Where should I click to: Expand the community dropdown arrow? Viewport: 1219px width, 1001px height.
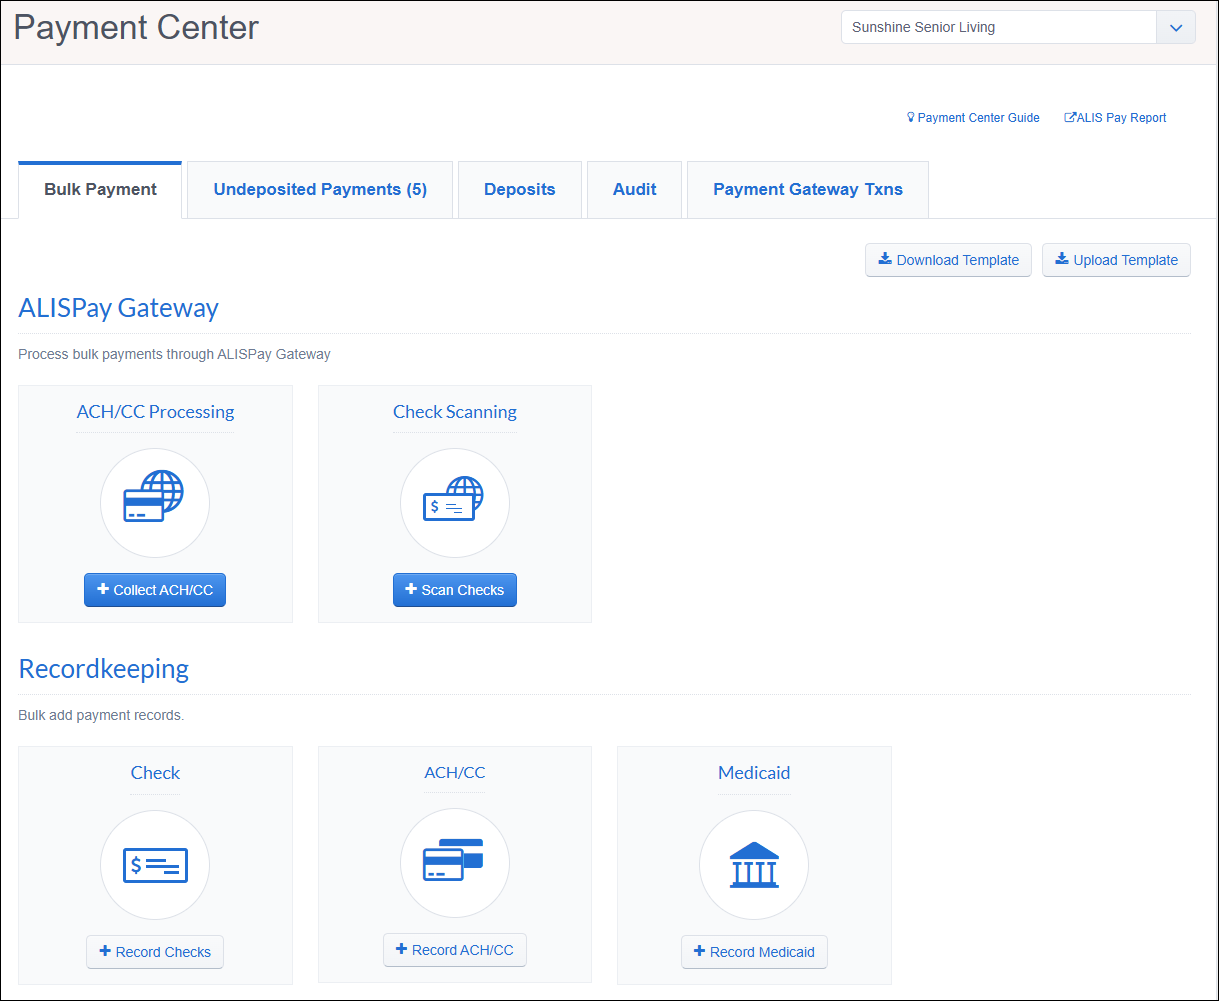pos(1176,28)
